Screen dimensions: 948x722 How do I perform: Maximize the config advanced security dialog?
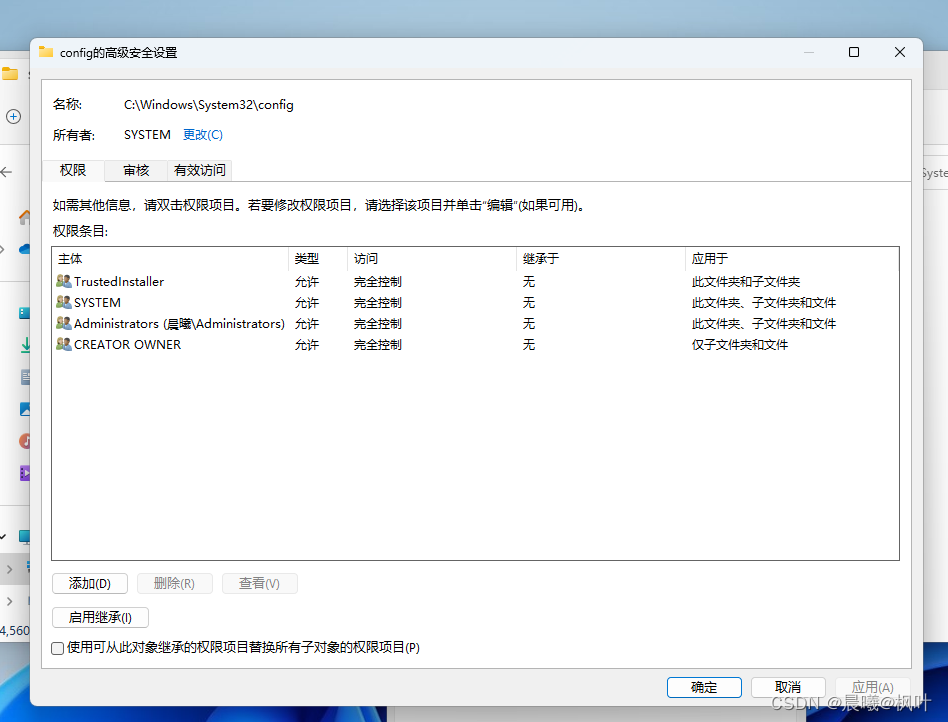[854, 52]
